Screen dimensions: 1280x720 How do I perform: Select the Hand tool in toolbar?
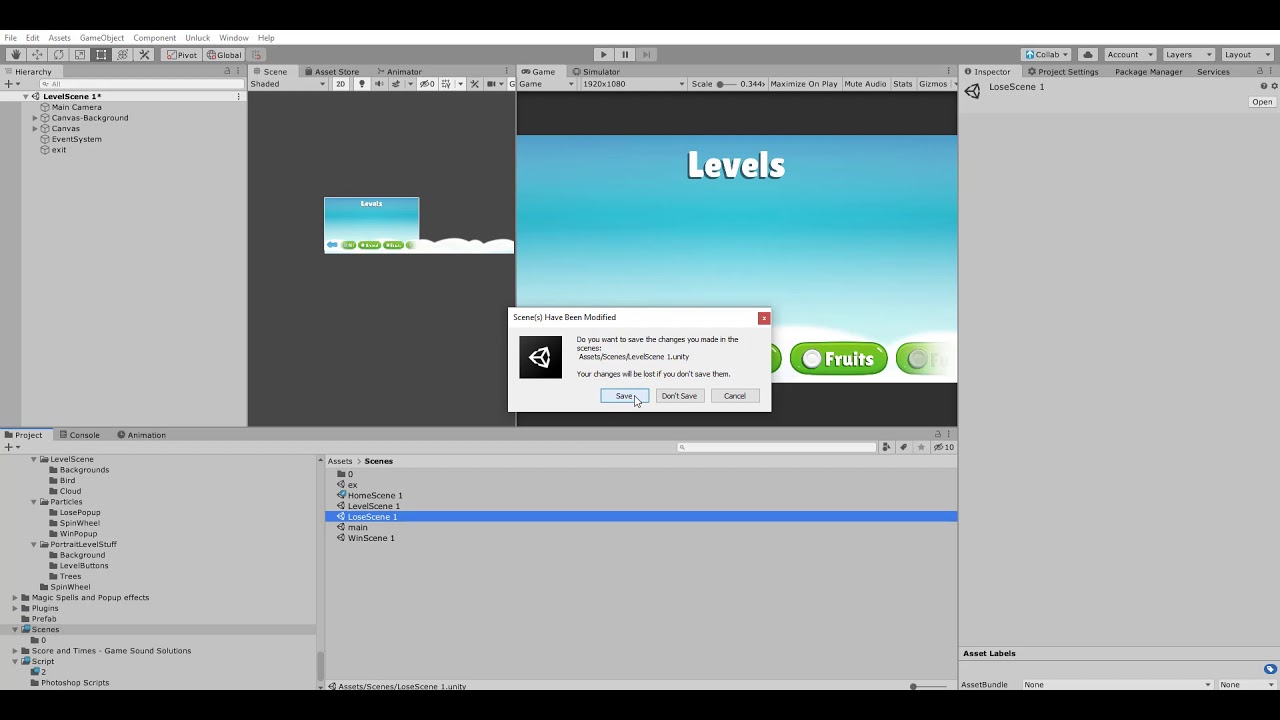(15, 55)
